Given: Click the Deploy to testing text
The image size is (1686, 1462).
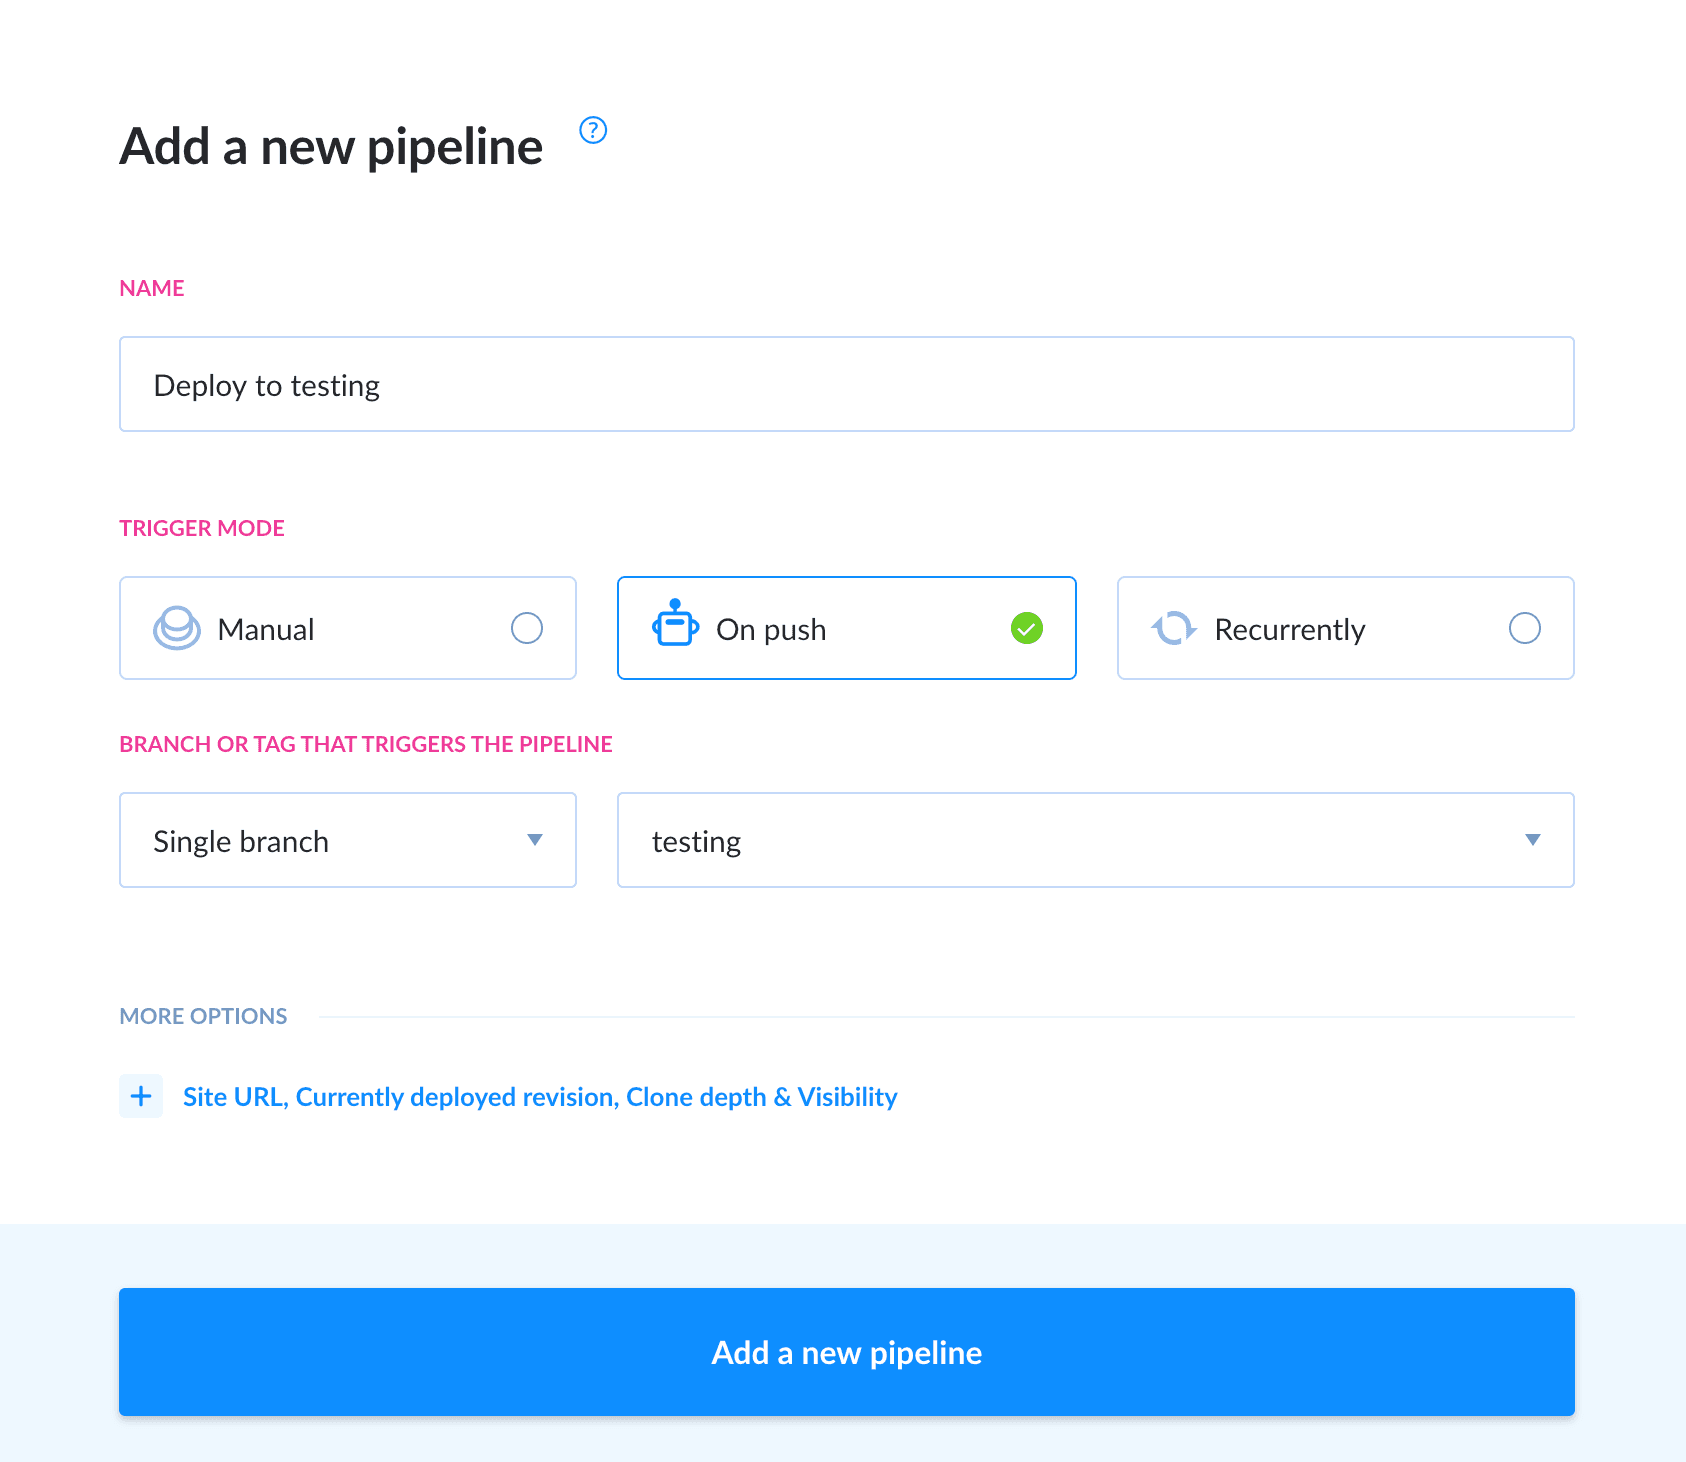Looking at the screenshot, I should [267, 385].
